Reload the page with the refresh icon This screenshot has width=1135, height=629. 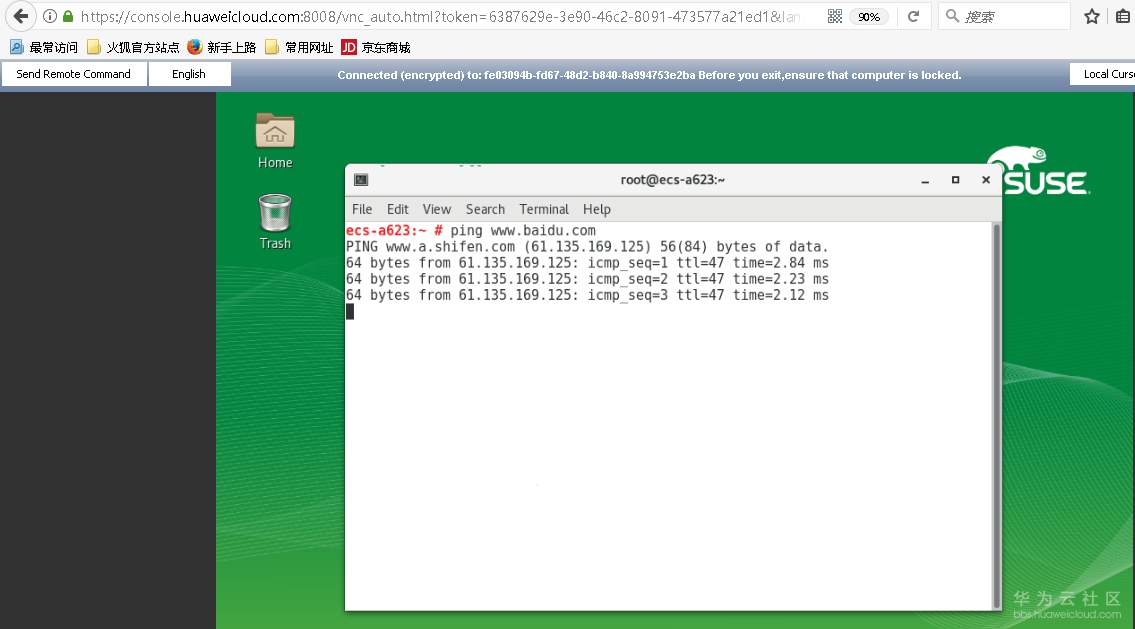point(914,16)
